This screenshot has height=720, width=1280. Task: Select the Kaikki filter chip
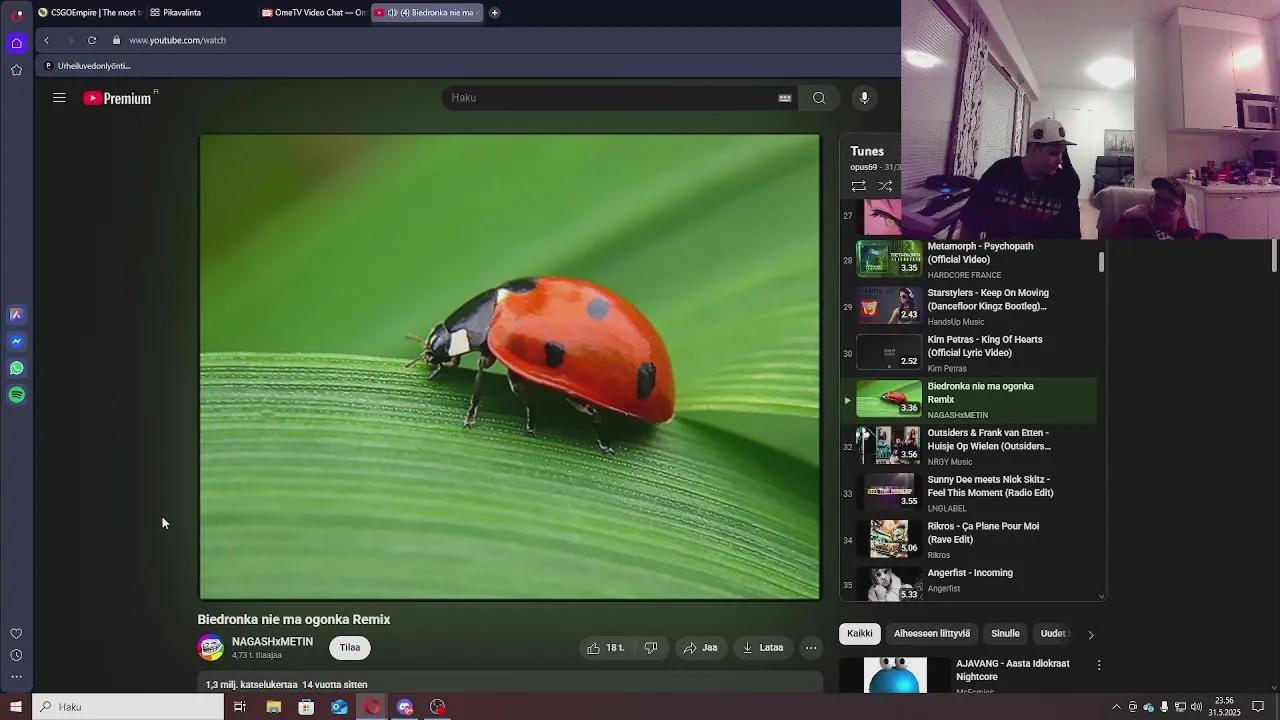(x=860, y=634)
